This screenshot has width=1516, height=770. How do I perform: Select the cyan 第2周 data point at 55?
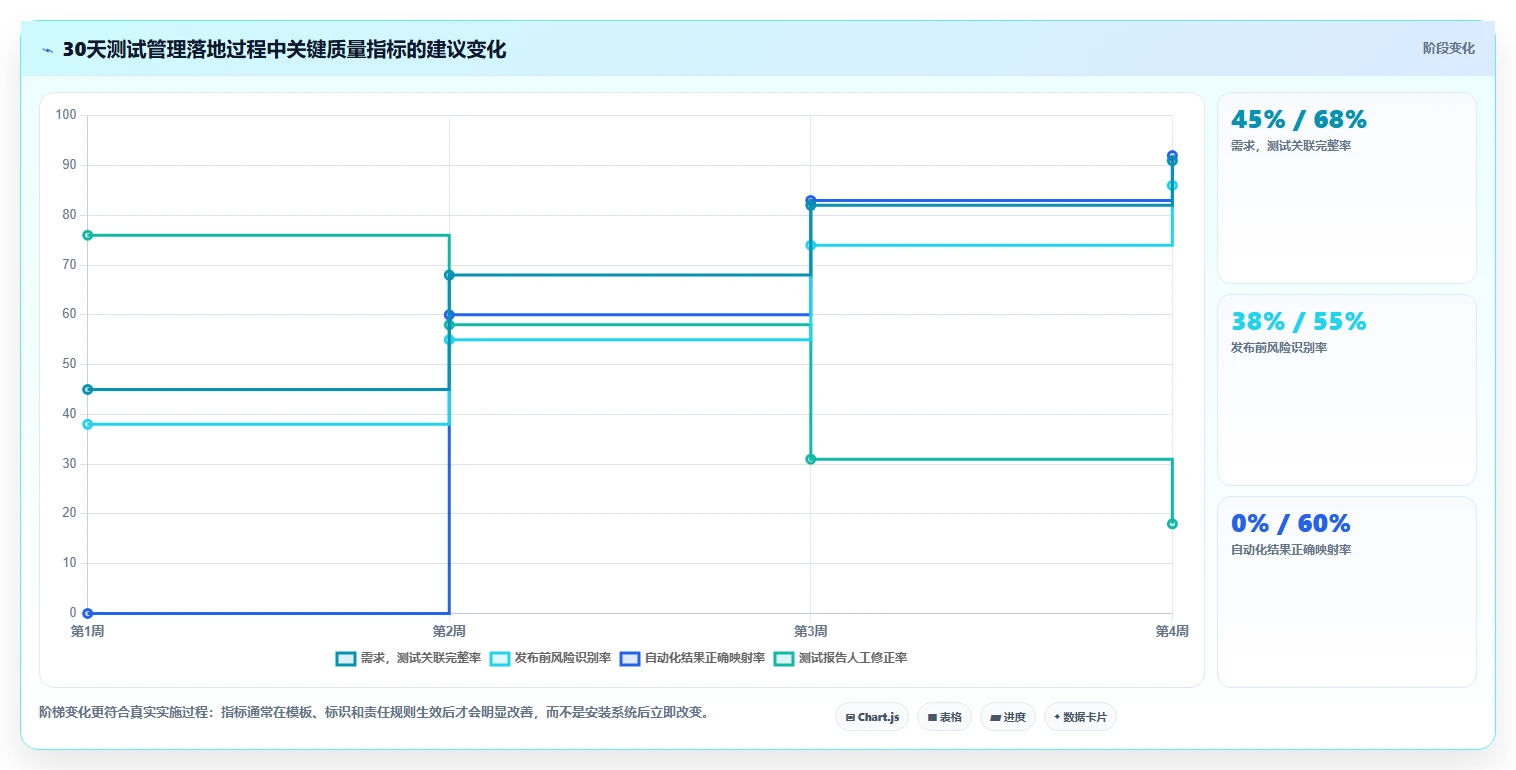(x=449, y=340)
